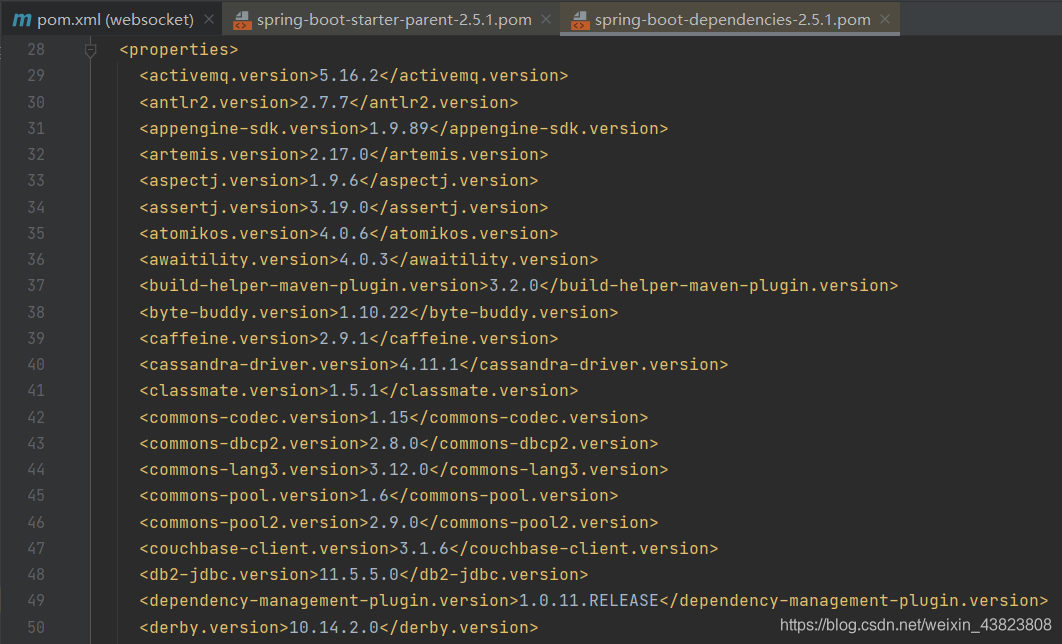The width and height of the screenshot is (1062, 644).
Task: Click the blog.csdn.net watermark link
Action: point(915,625)
